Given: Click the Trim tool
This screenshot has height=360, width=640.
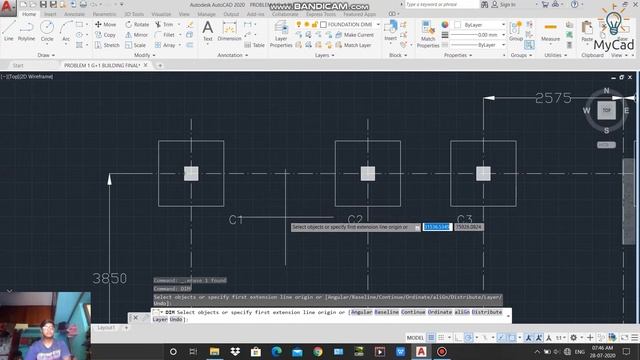Looking at the screenshot, I should [x=164, y=24].
